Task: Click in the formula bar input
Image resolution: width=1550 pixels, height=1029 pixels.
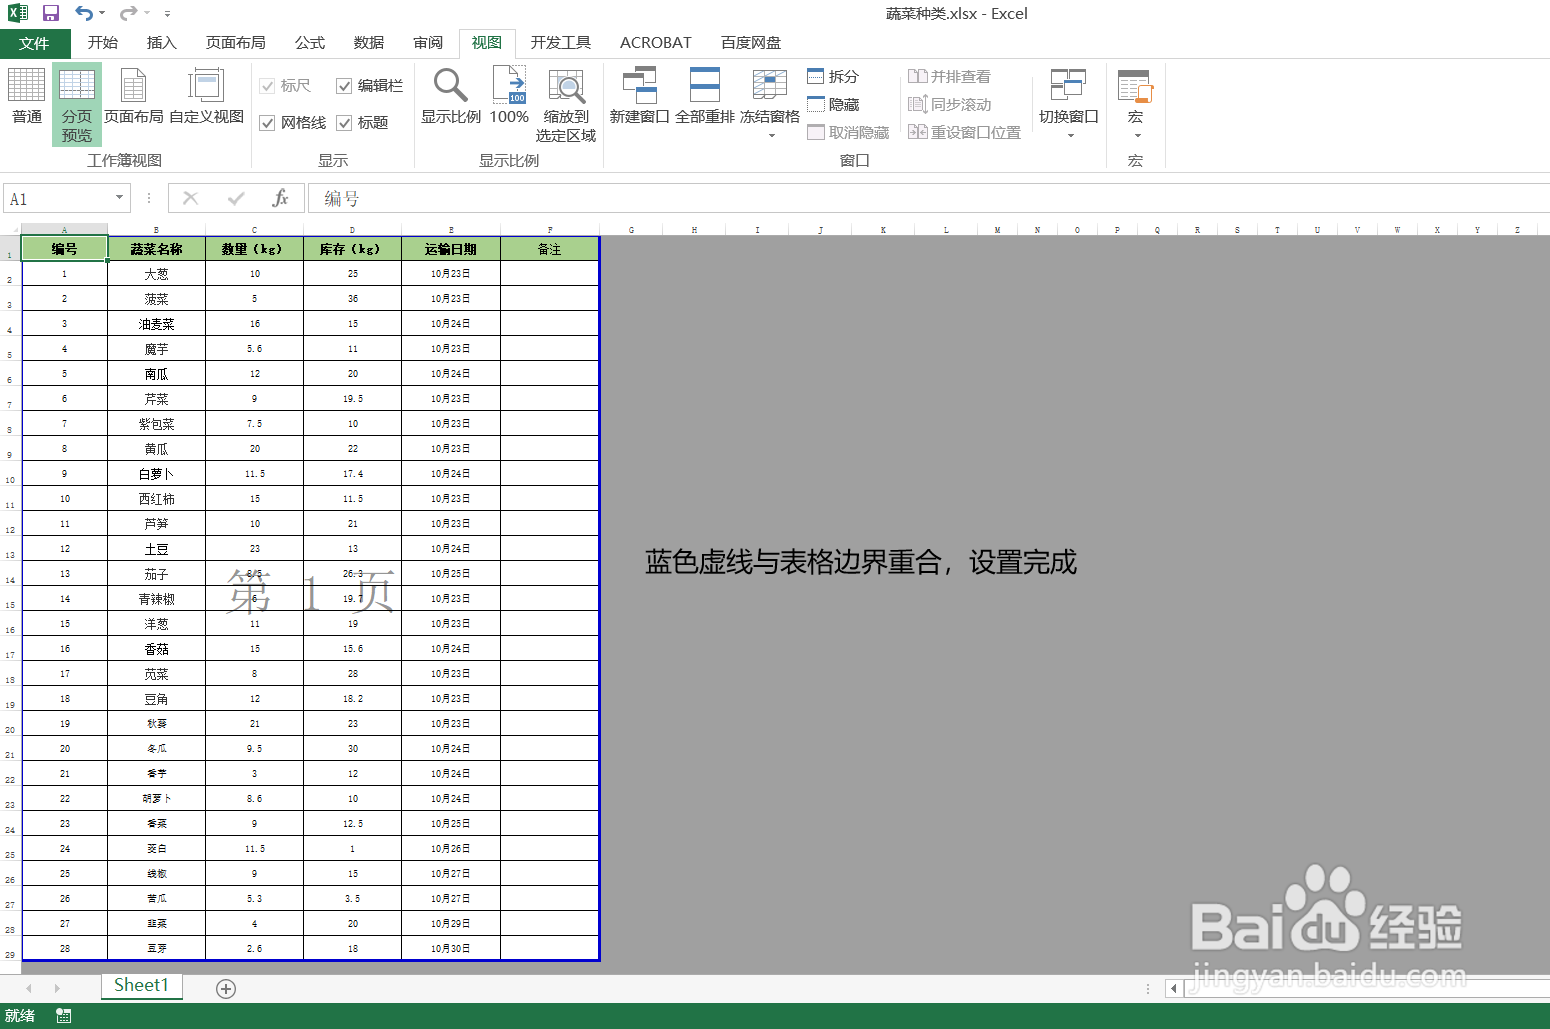Action: tap(930, 198)
